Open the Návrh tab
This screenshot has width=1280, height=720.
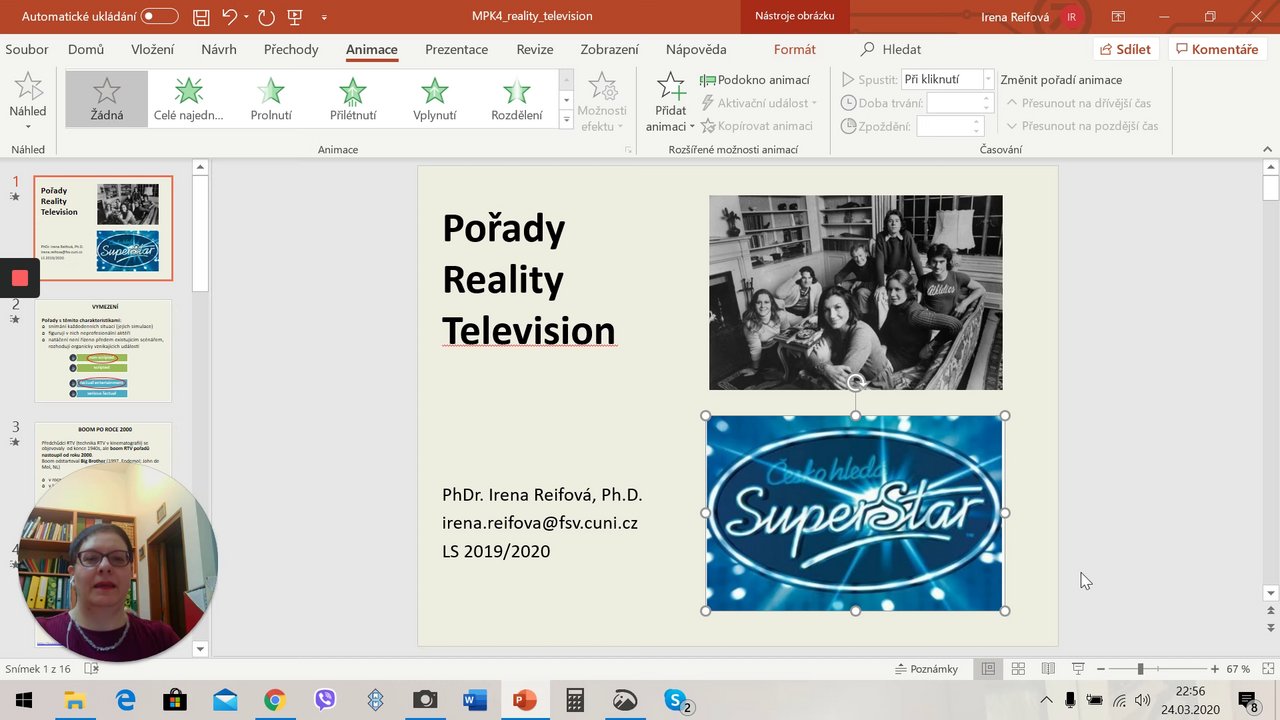point(219,49)
